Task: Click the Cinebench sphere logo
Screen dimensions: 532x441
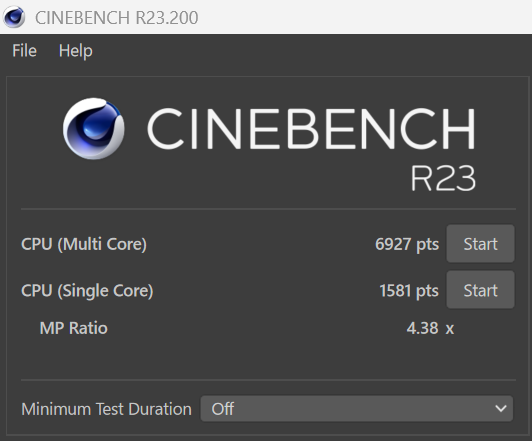Action: 93,129
